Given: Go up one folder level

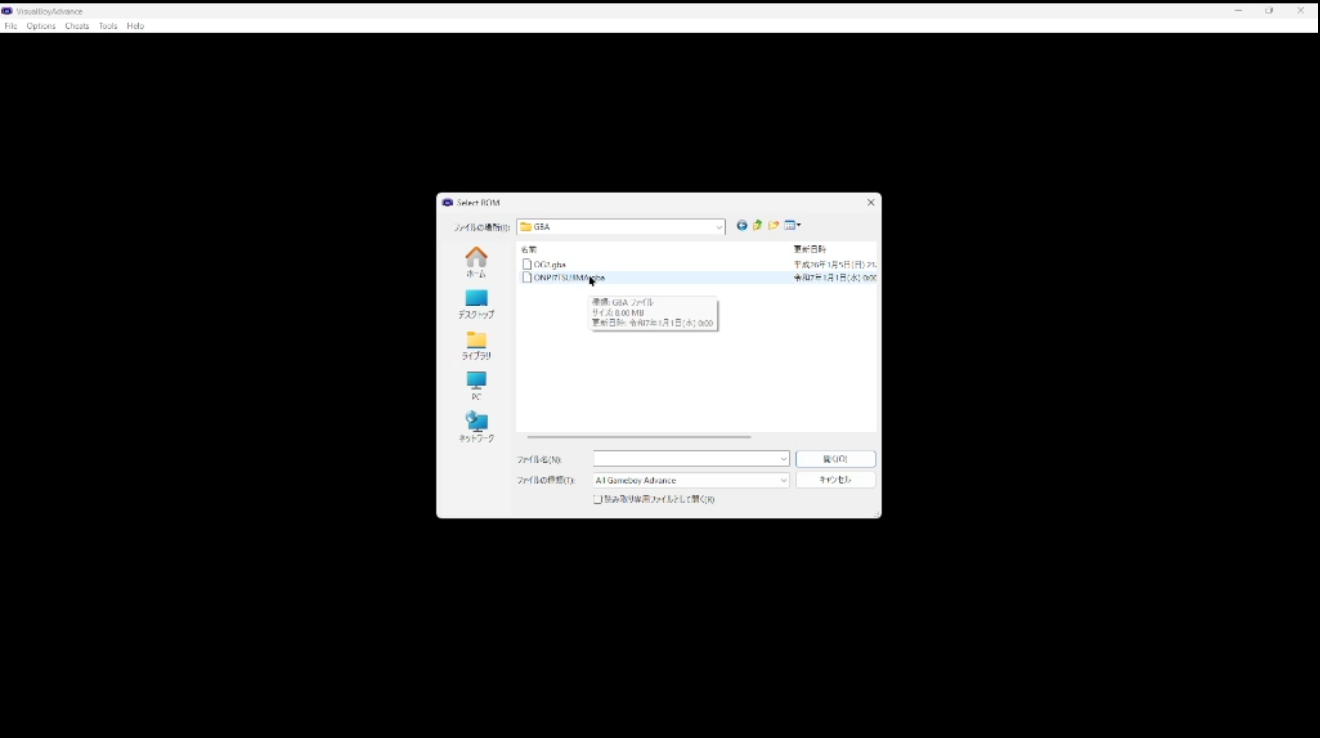Looking at the screenshot, I should [758, 226].
